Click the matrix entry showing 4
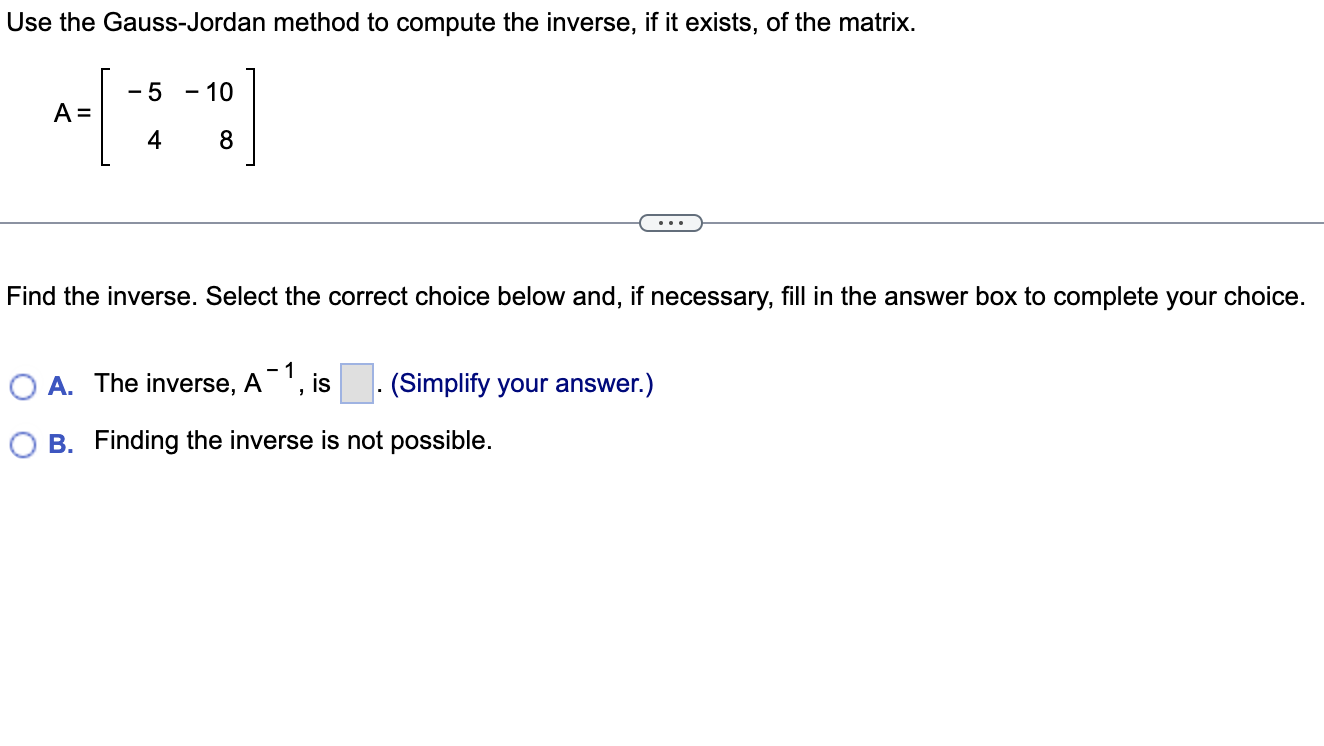1324x746 pixels. coord(155,141)
